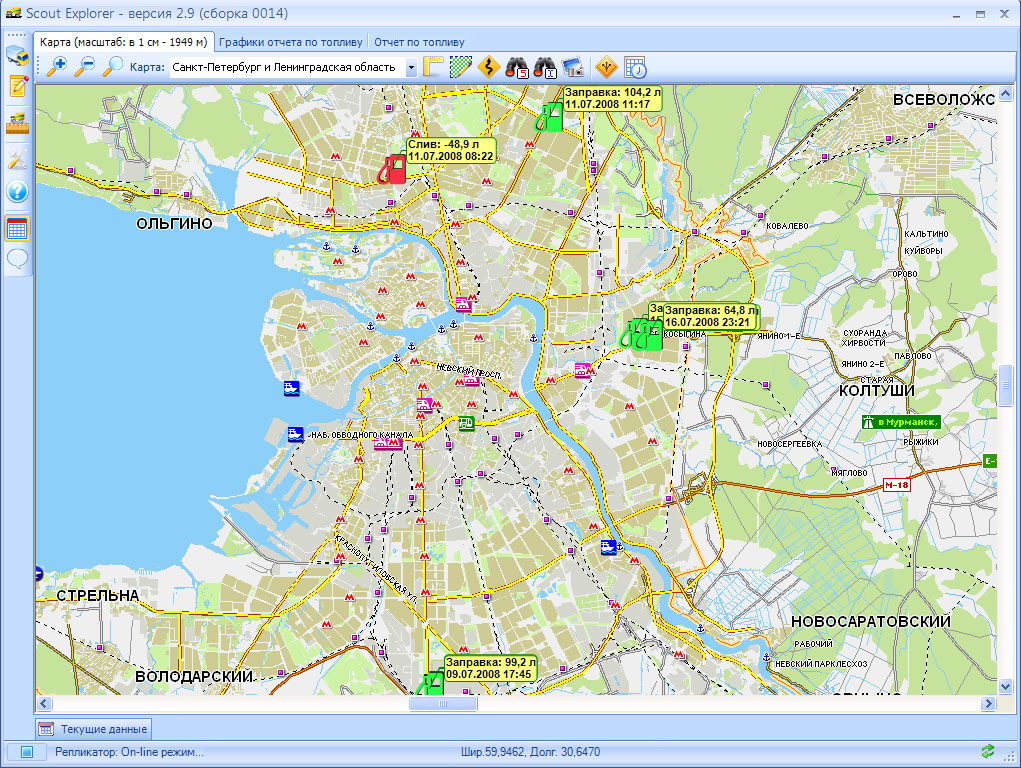Select the checkered zone editing tool
Screen dimensions: 1021x768
(460, 66)
